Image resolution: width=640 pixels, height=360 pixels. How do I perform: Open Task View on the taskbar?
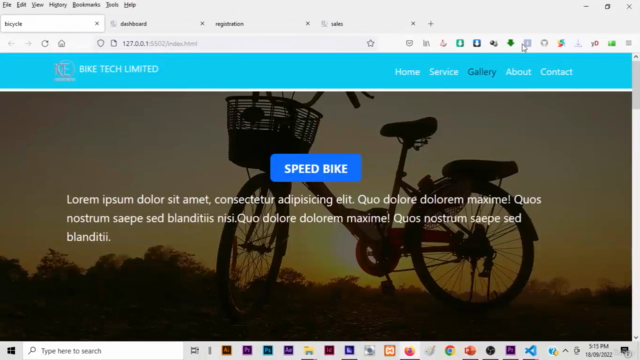[195, 351]
